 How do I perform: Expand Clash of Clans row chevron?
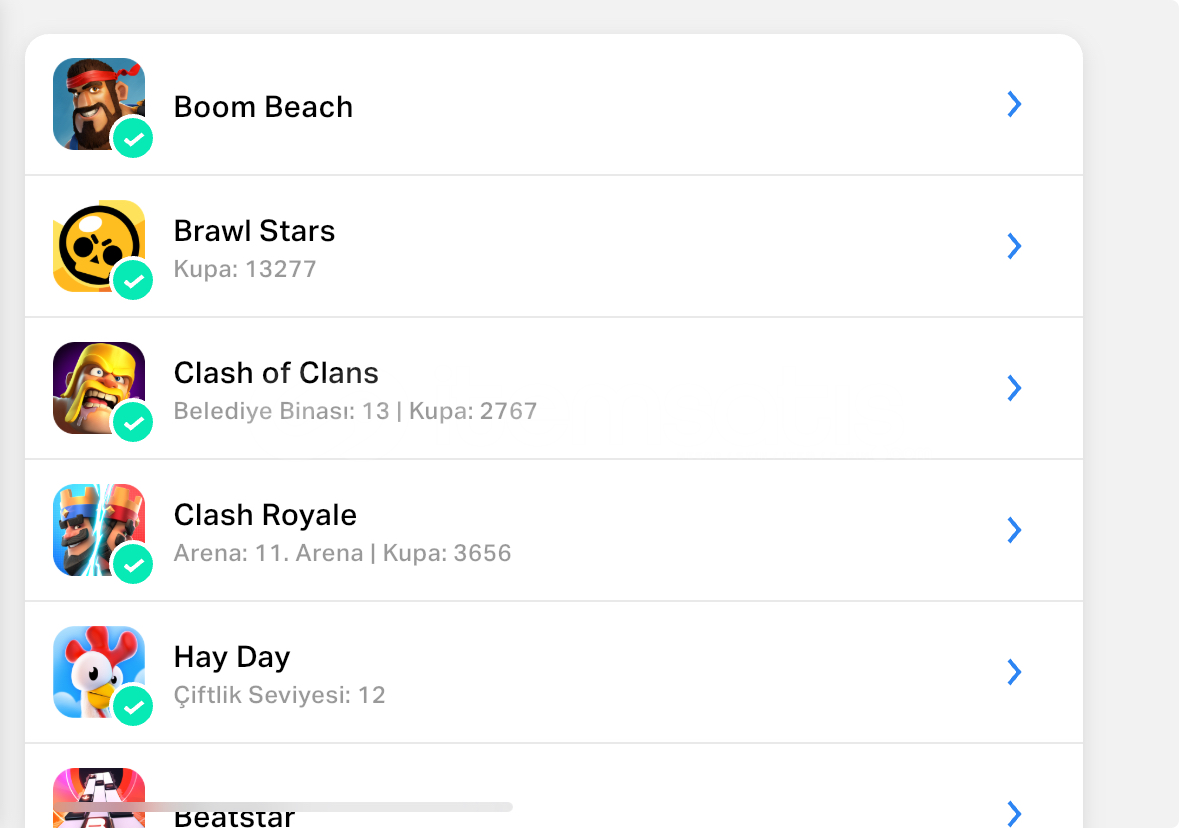(x=1014, y=388)
